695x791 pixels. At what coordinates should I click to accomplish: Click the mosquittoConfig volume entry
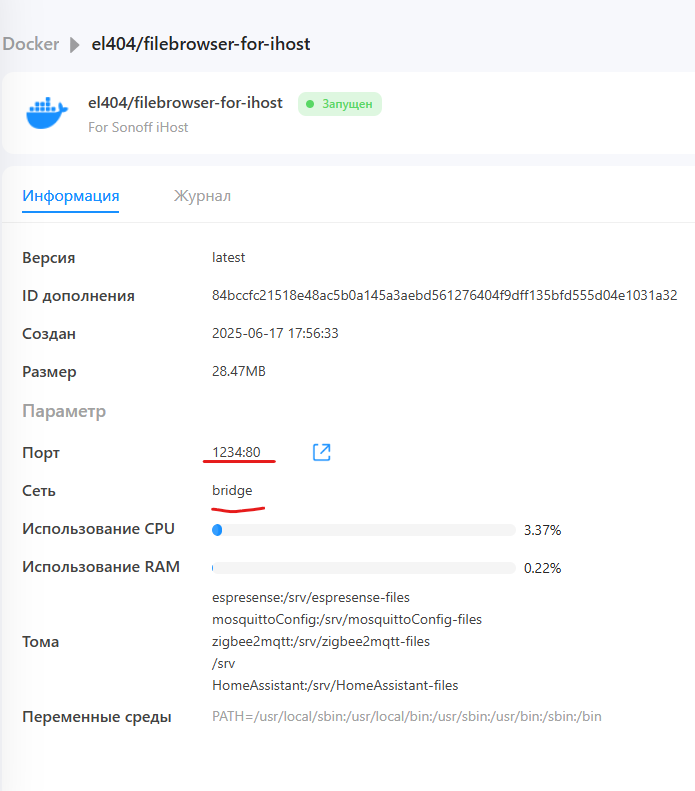click(x=347, y=619)
